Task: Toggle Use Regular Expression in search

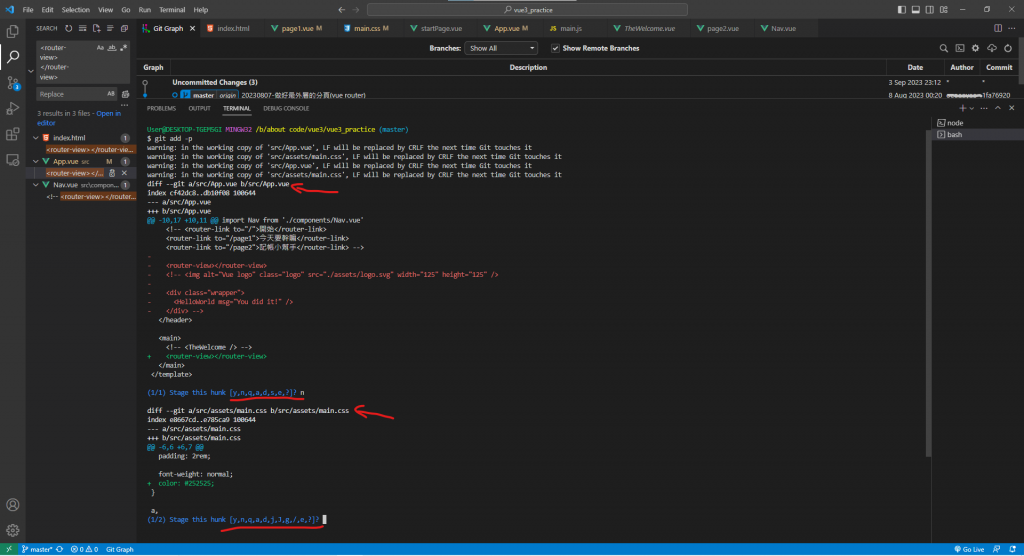Action: (123, 48)
